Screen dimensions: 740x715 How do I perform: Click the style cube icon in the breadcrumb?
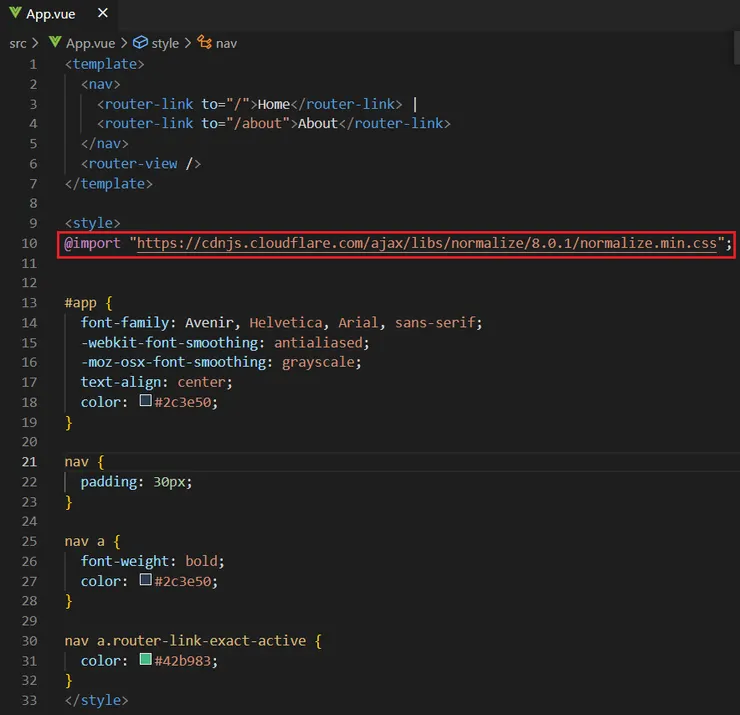(141, 43)
